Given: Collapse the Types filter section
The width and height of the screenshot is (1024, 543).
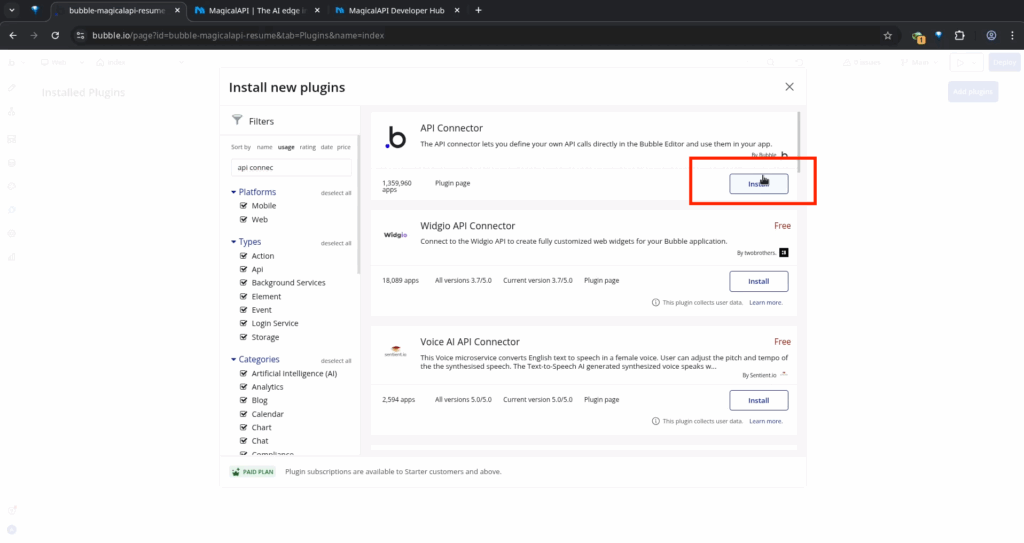Looking at the screenshot, I should [x=246, y=242].
